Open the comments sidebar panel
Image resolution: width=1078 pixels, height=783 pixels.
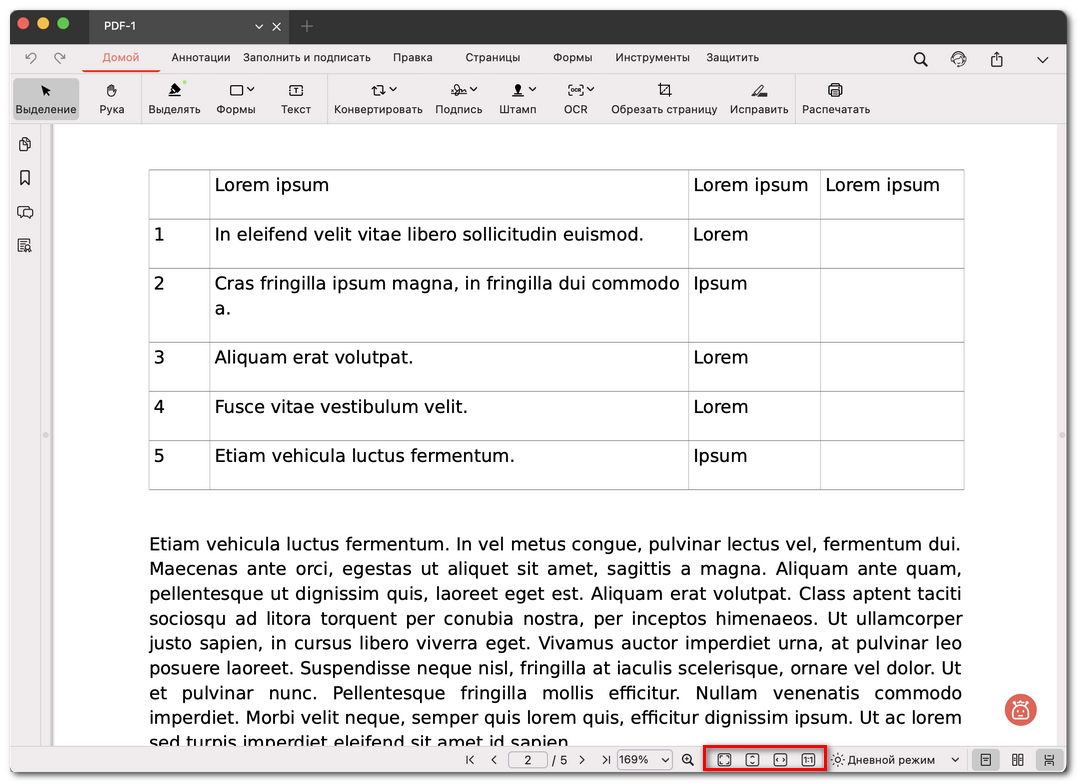tap(25, 212)
